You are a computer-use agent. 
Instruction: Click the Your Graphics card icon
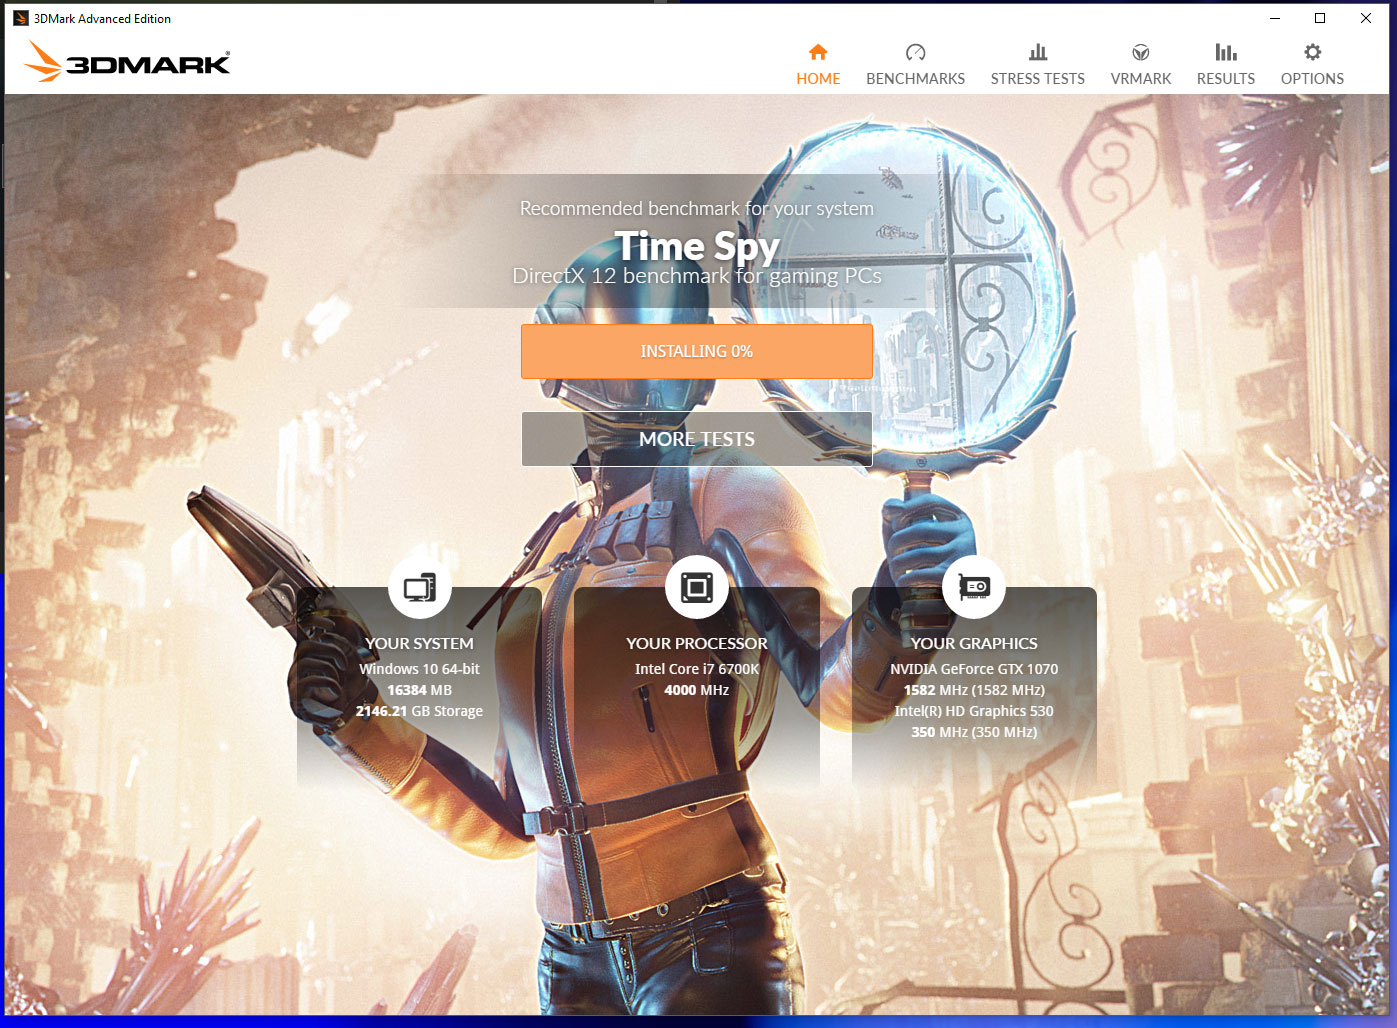[x=974, y=587]
